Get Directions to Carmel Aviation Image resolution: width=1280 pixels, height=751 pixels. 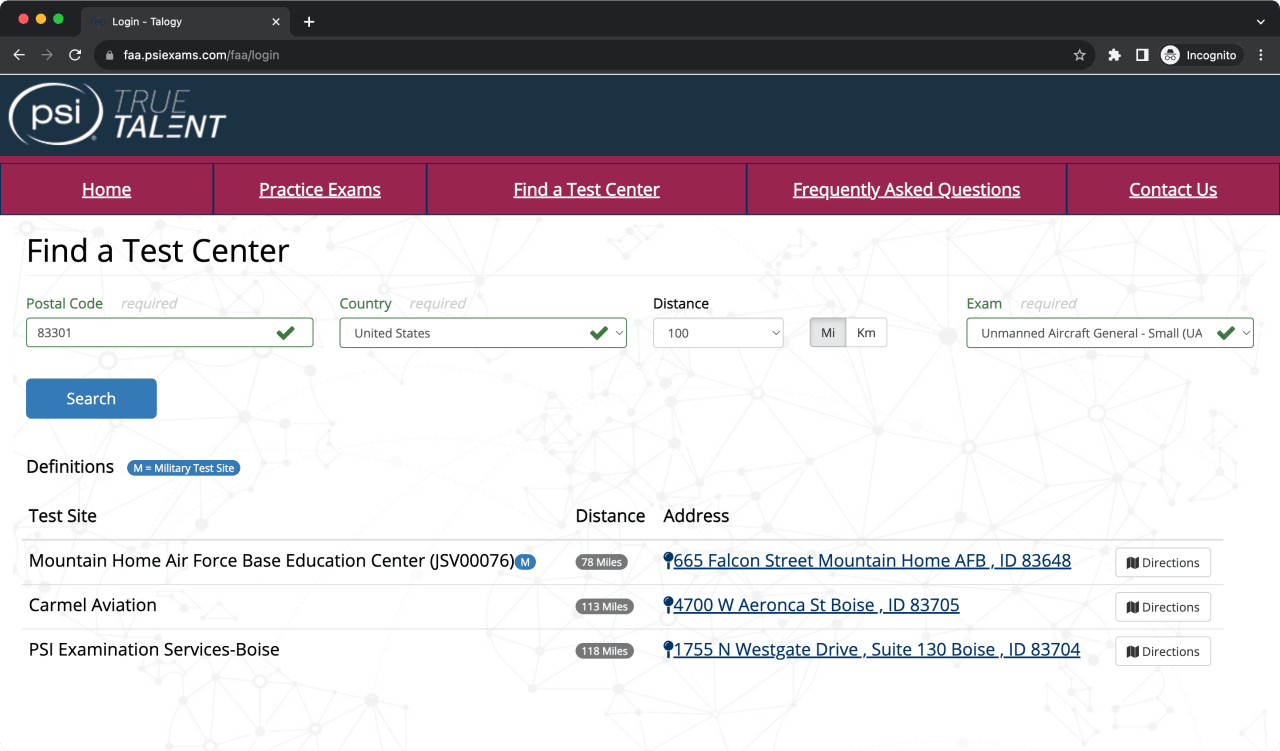(x=1162, y=607)
